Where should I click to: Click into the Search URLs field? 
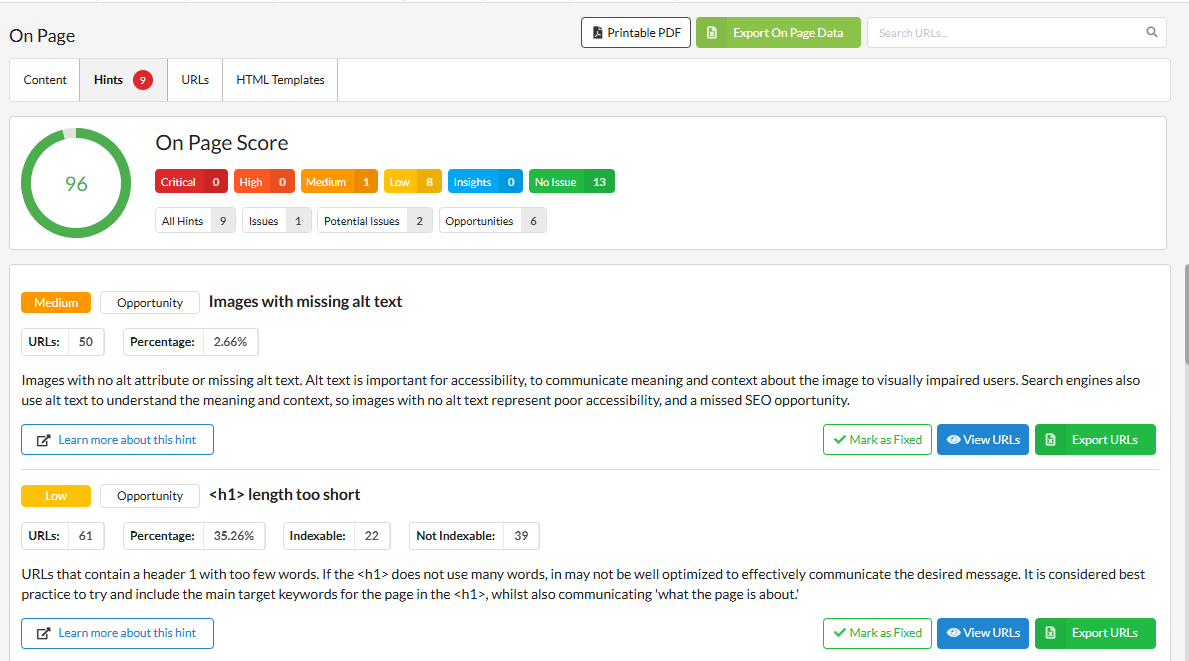click(x=1005, y=33)
